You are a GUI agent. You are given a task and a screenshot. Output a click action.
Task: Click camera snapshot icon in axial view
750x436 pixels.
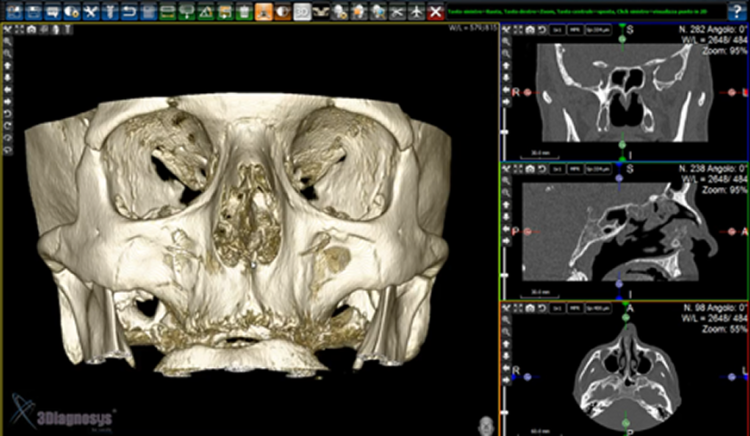pyautogui.click(x=530, y=308)
